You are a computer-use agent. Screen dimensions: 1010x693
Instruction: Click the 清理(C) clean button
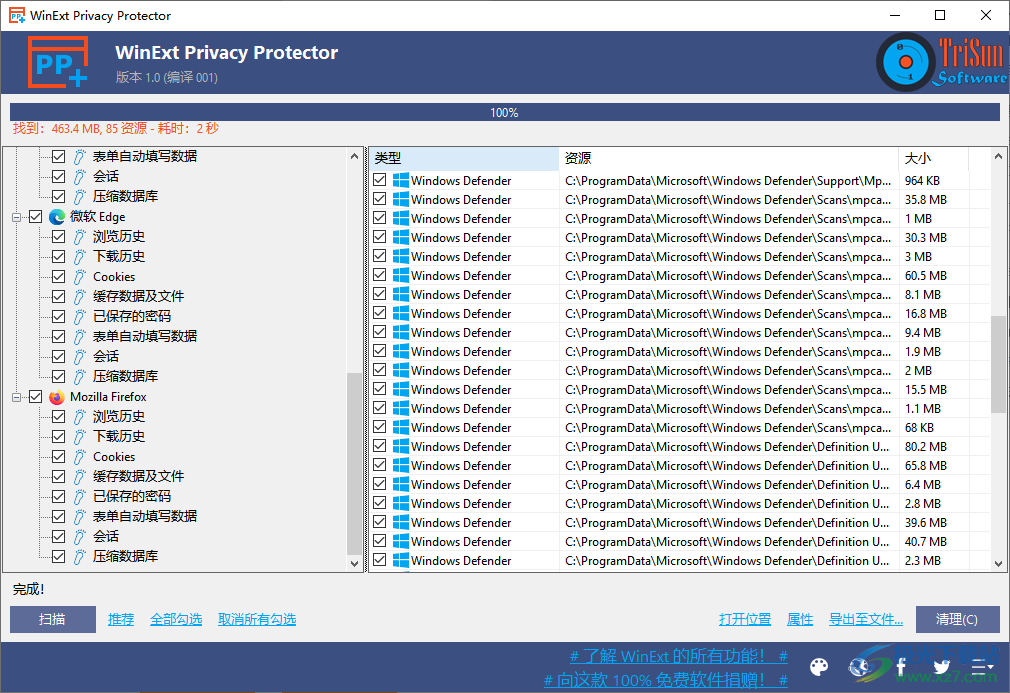pyautogui.click(x=957, y=620)
